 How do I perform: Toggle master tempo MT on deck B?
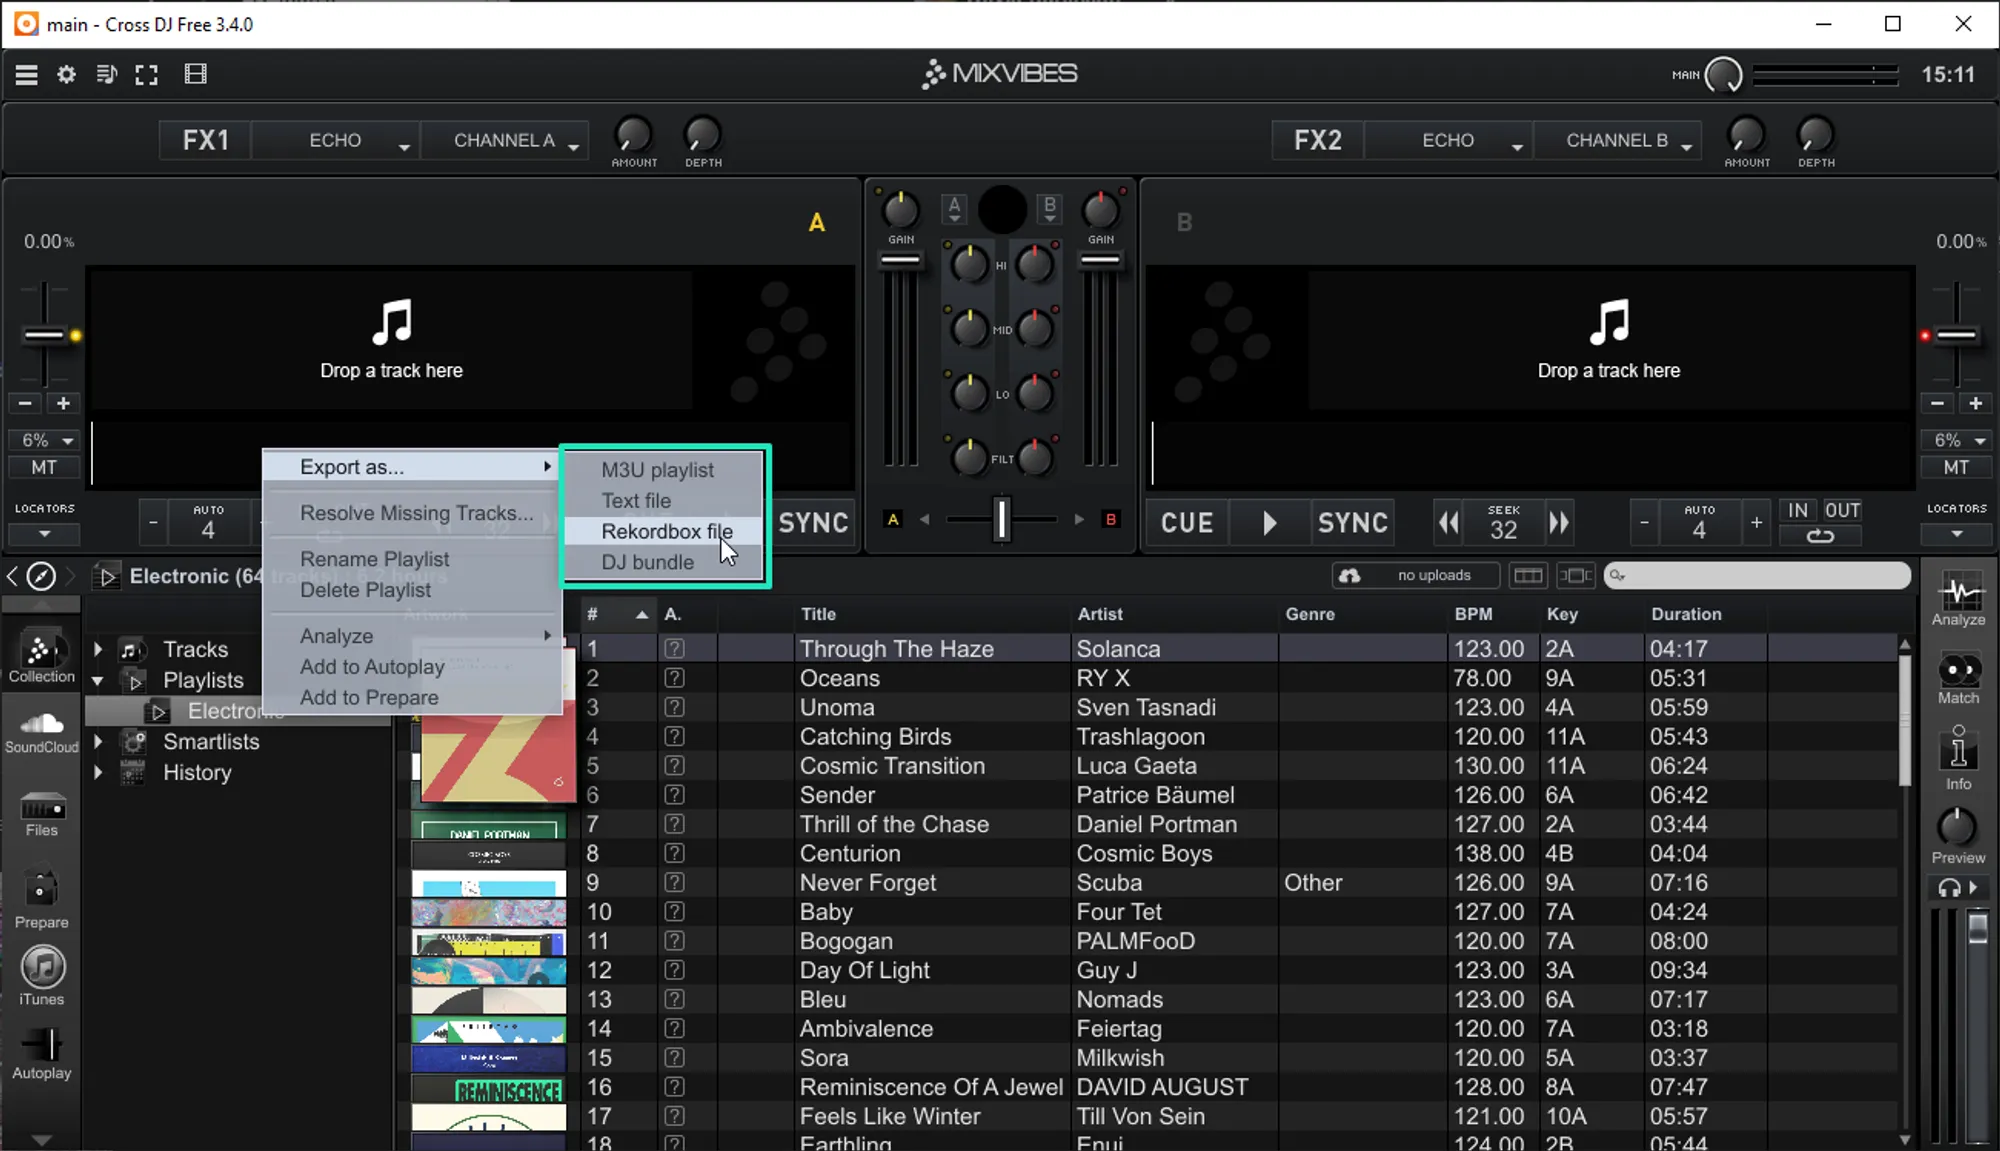[x=1956, y=467]
